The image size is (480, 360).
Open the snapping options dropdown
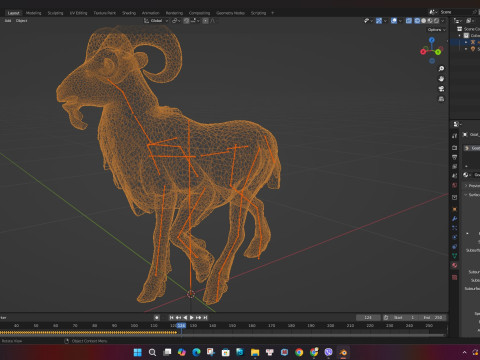pyautogui.click(x=195, y=21)
